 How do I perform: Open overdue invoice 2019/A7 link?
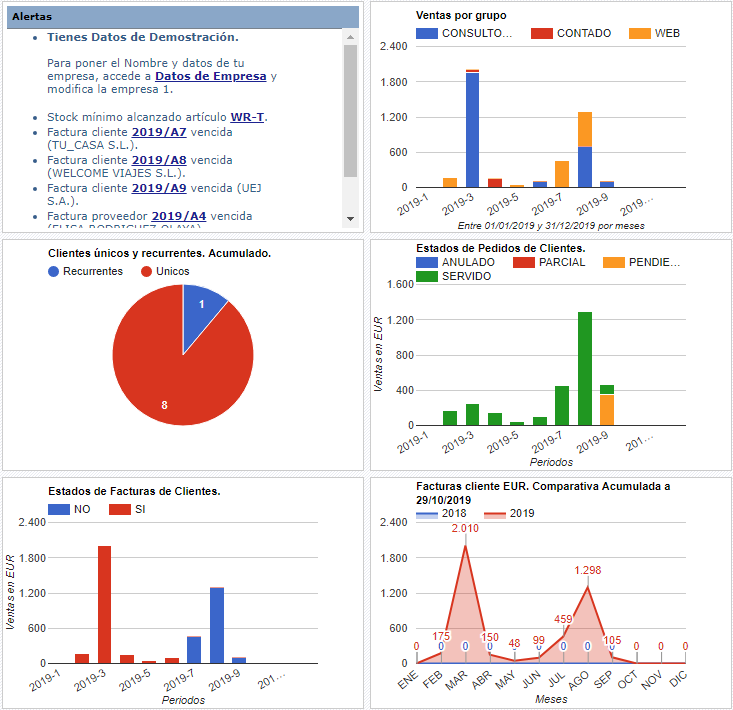159,132
